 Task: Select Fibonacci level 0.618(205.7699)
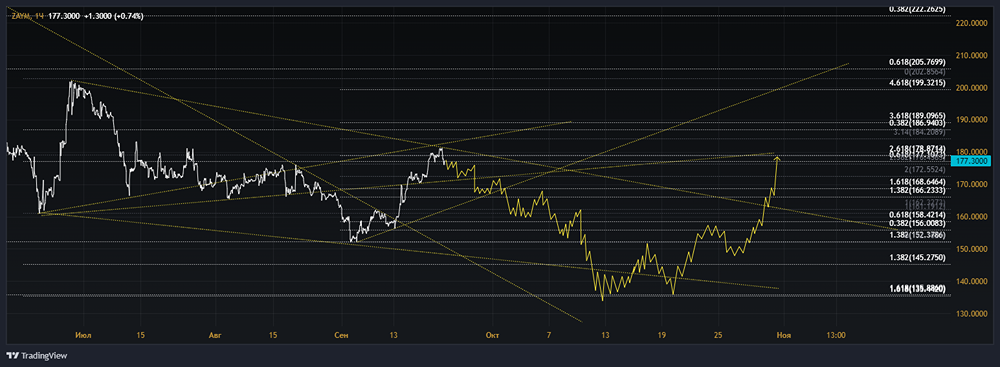point(917,62)
